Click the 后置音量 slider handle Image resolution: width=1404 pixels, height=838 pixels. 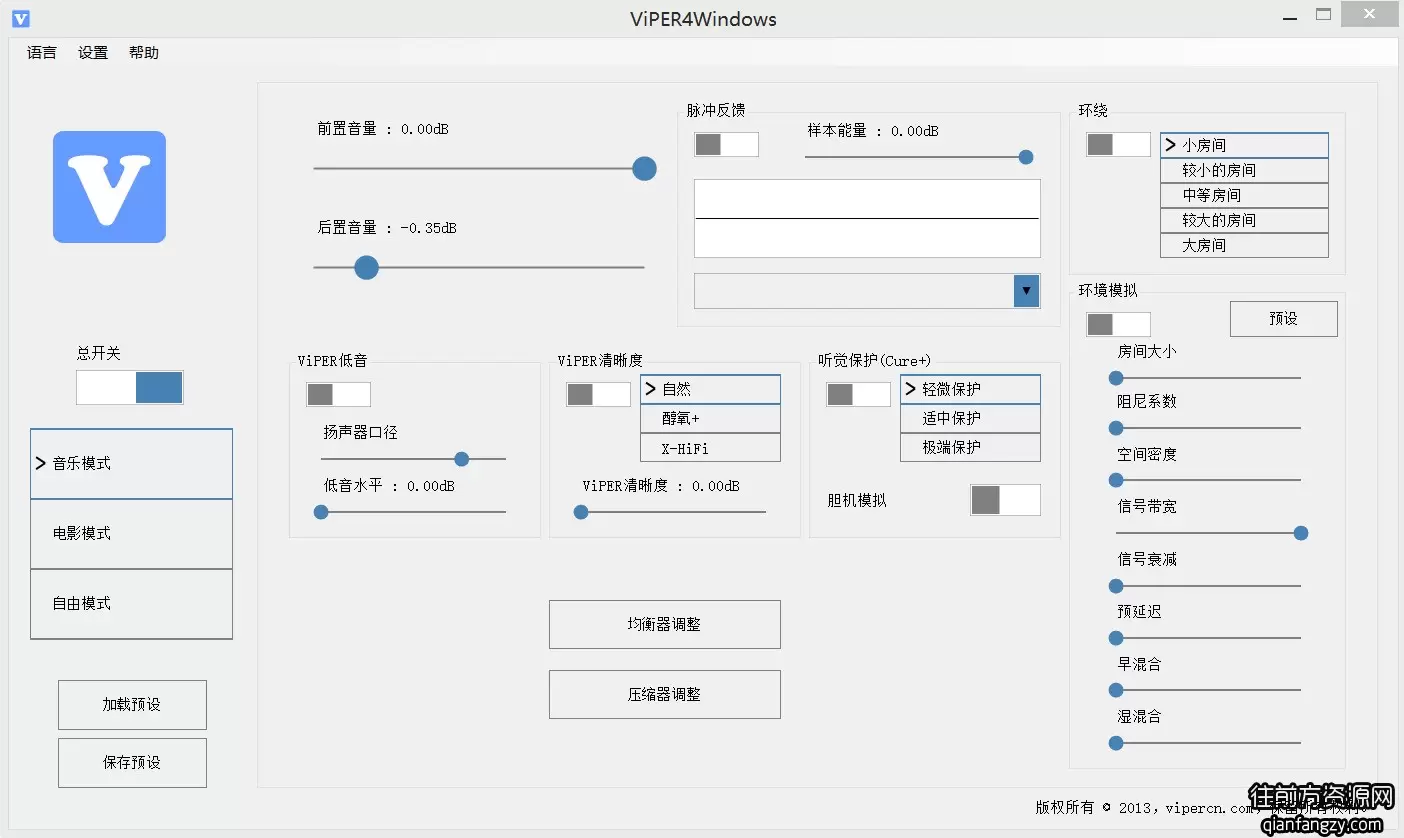[367, 267]
